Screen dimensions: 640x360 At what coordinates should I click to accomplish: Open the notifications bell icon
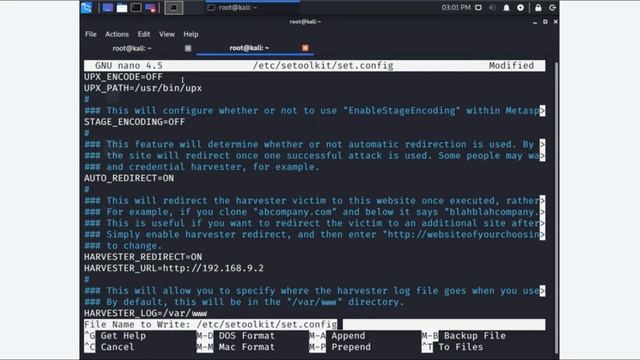click(x=506, y=8)
